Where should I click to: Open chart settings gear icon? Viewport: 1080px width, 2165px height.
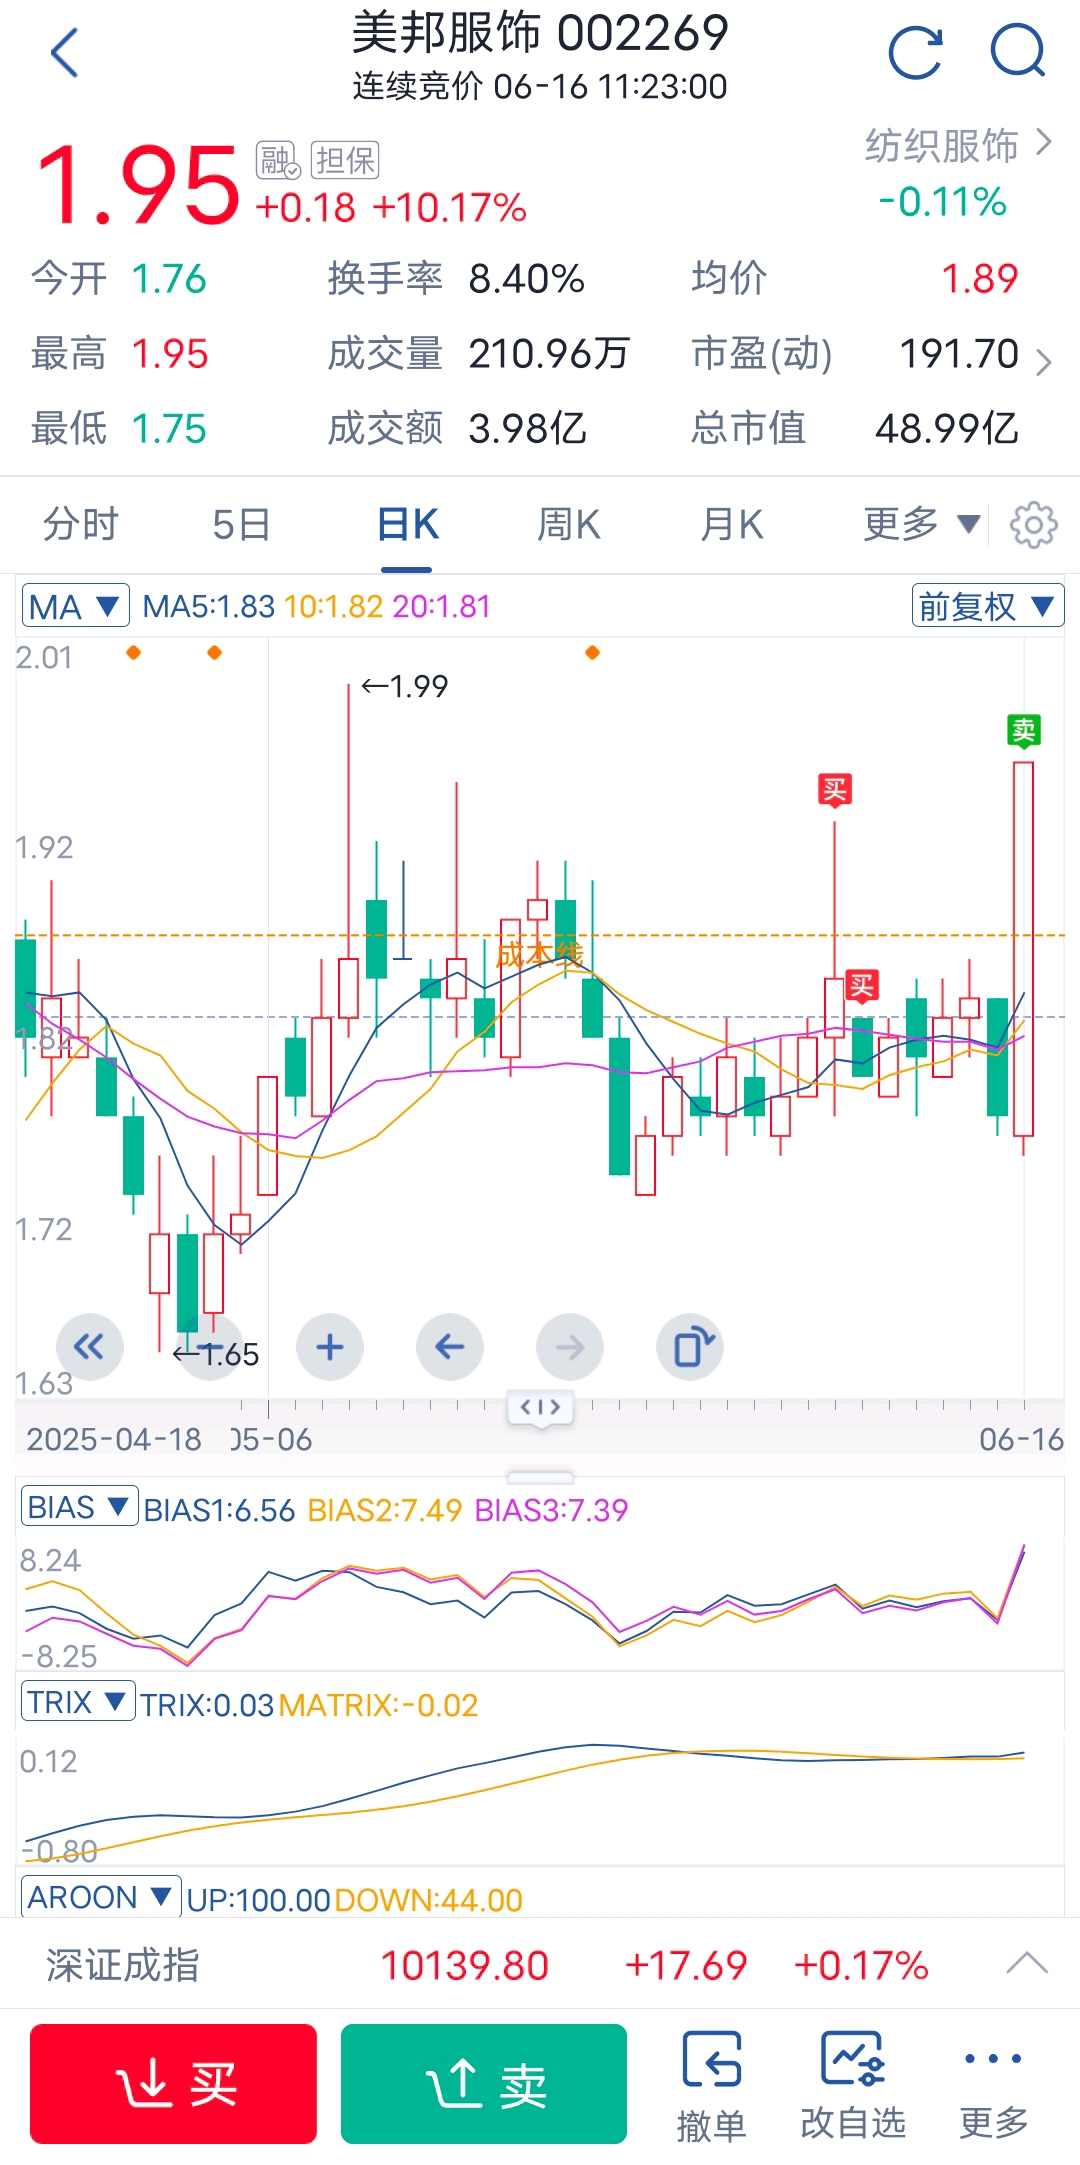click(x=1033, y=524)
